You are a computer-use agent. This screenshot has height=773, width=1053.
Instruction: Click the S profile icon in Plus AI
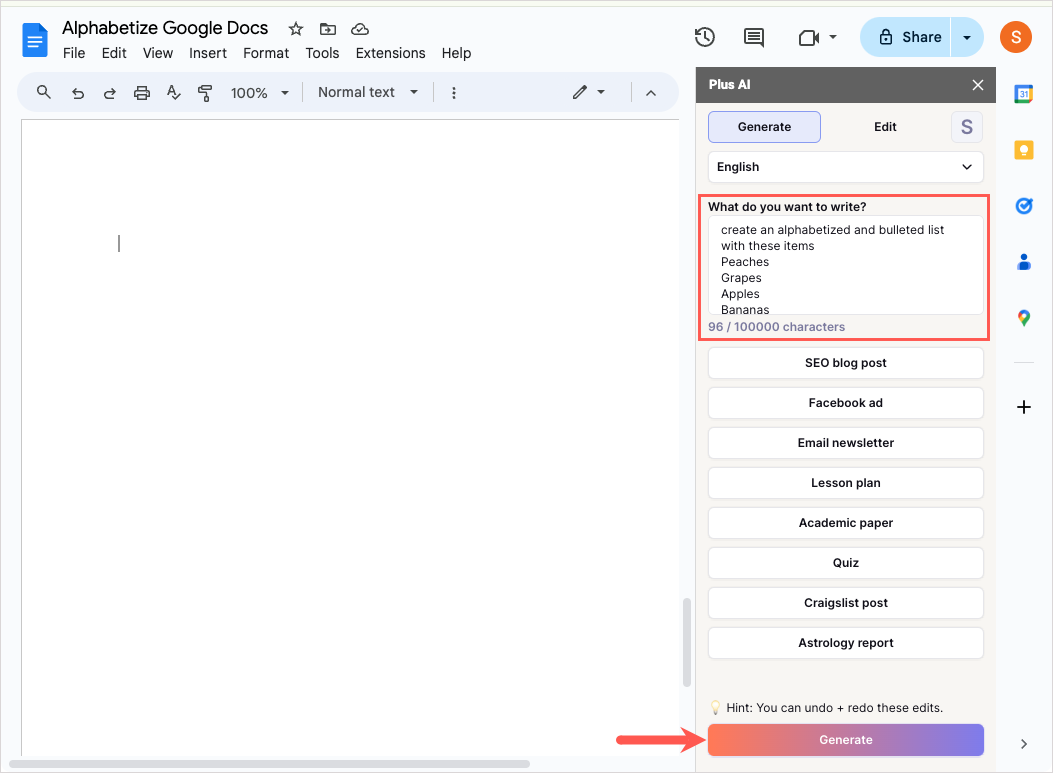[x=967, y=127]
